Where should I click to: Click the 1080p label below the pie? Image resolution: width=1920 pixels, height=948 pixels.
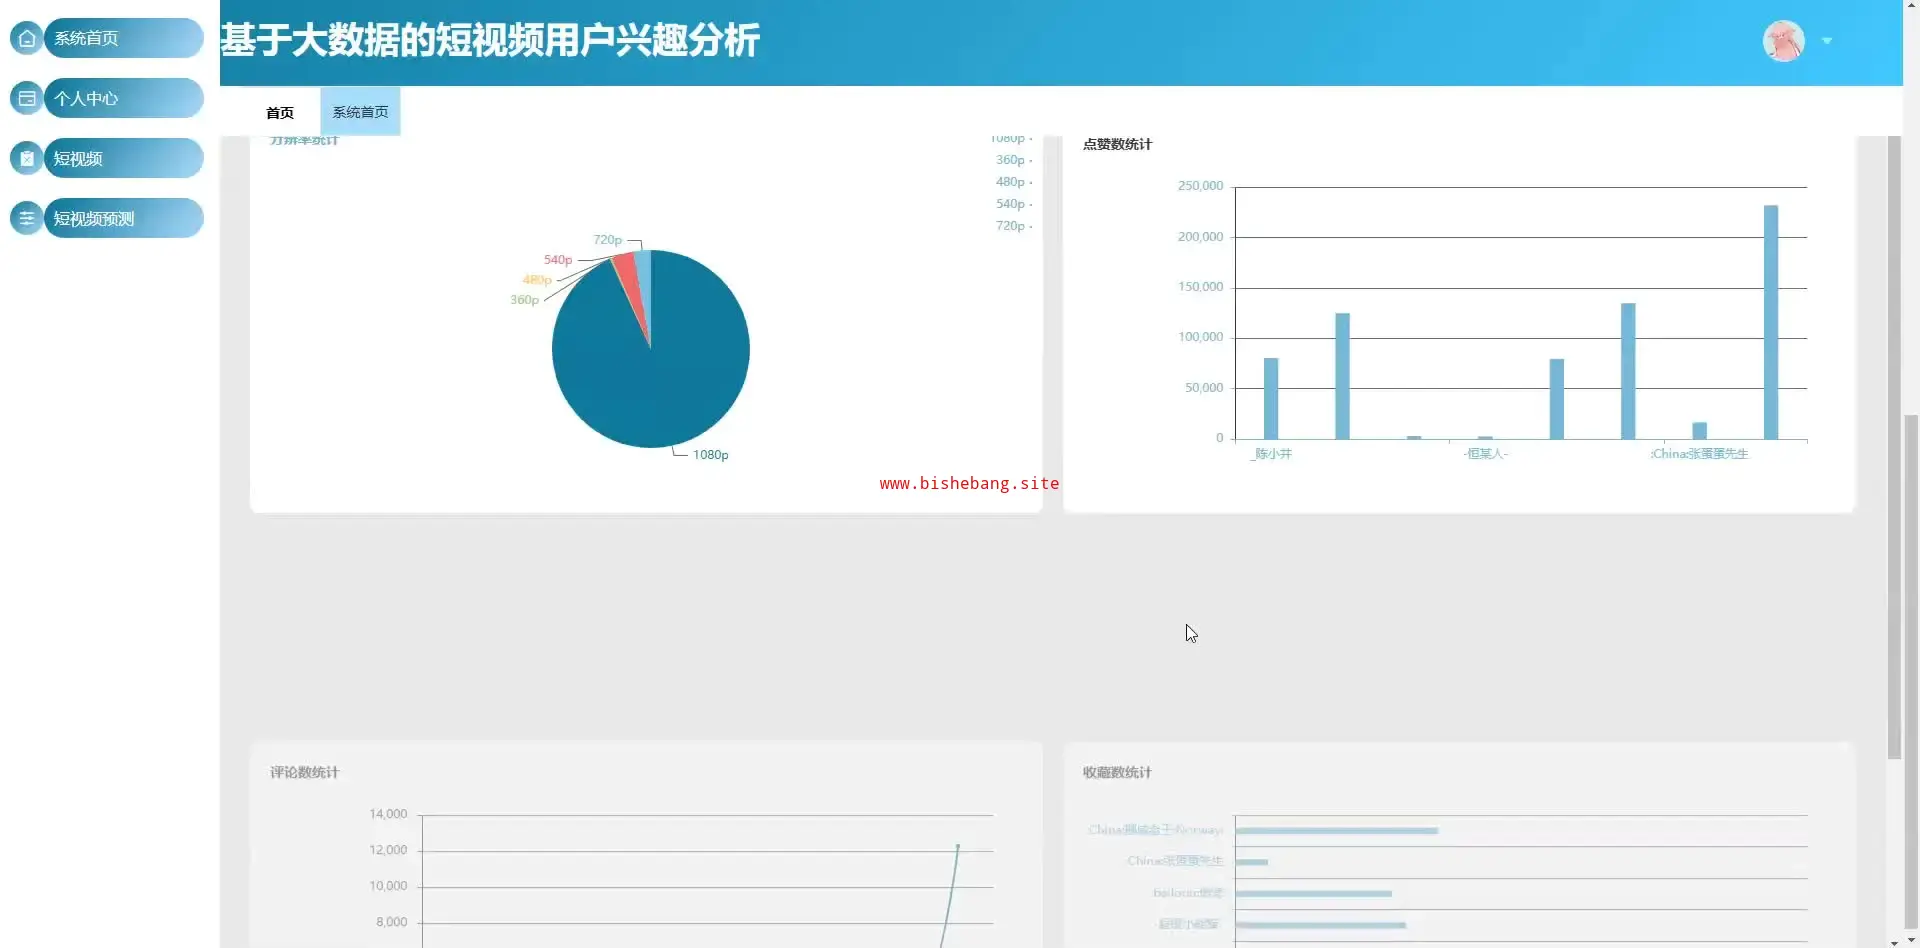pyautogui.click(x=710, y=455)
